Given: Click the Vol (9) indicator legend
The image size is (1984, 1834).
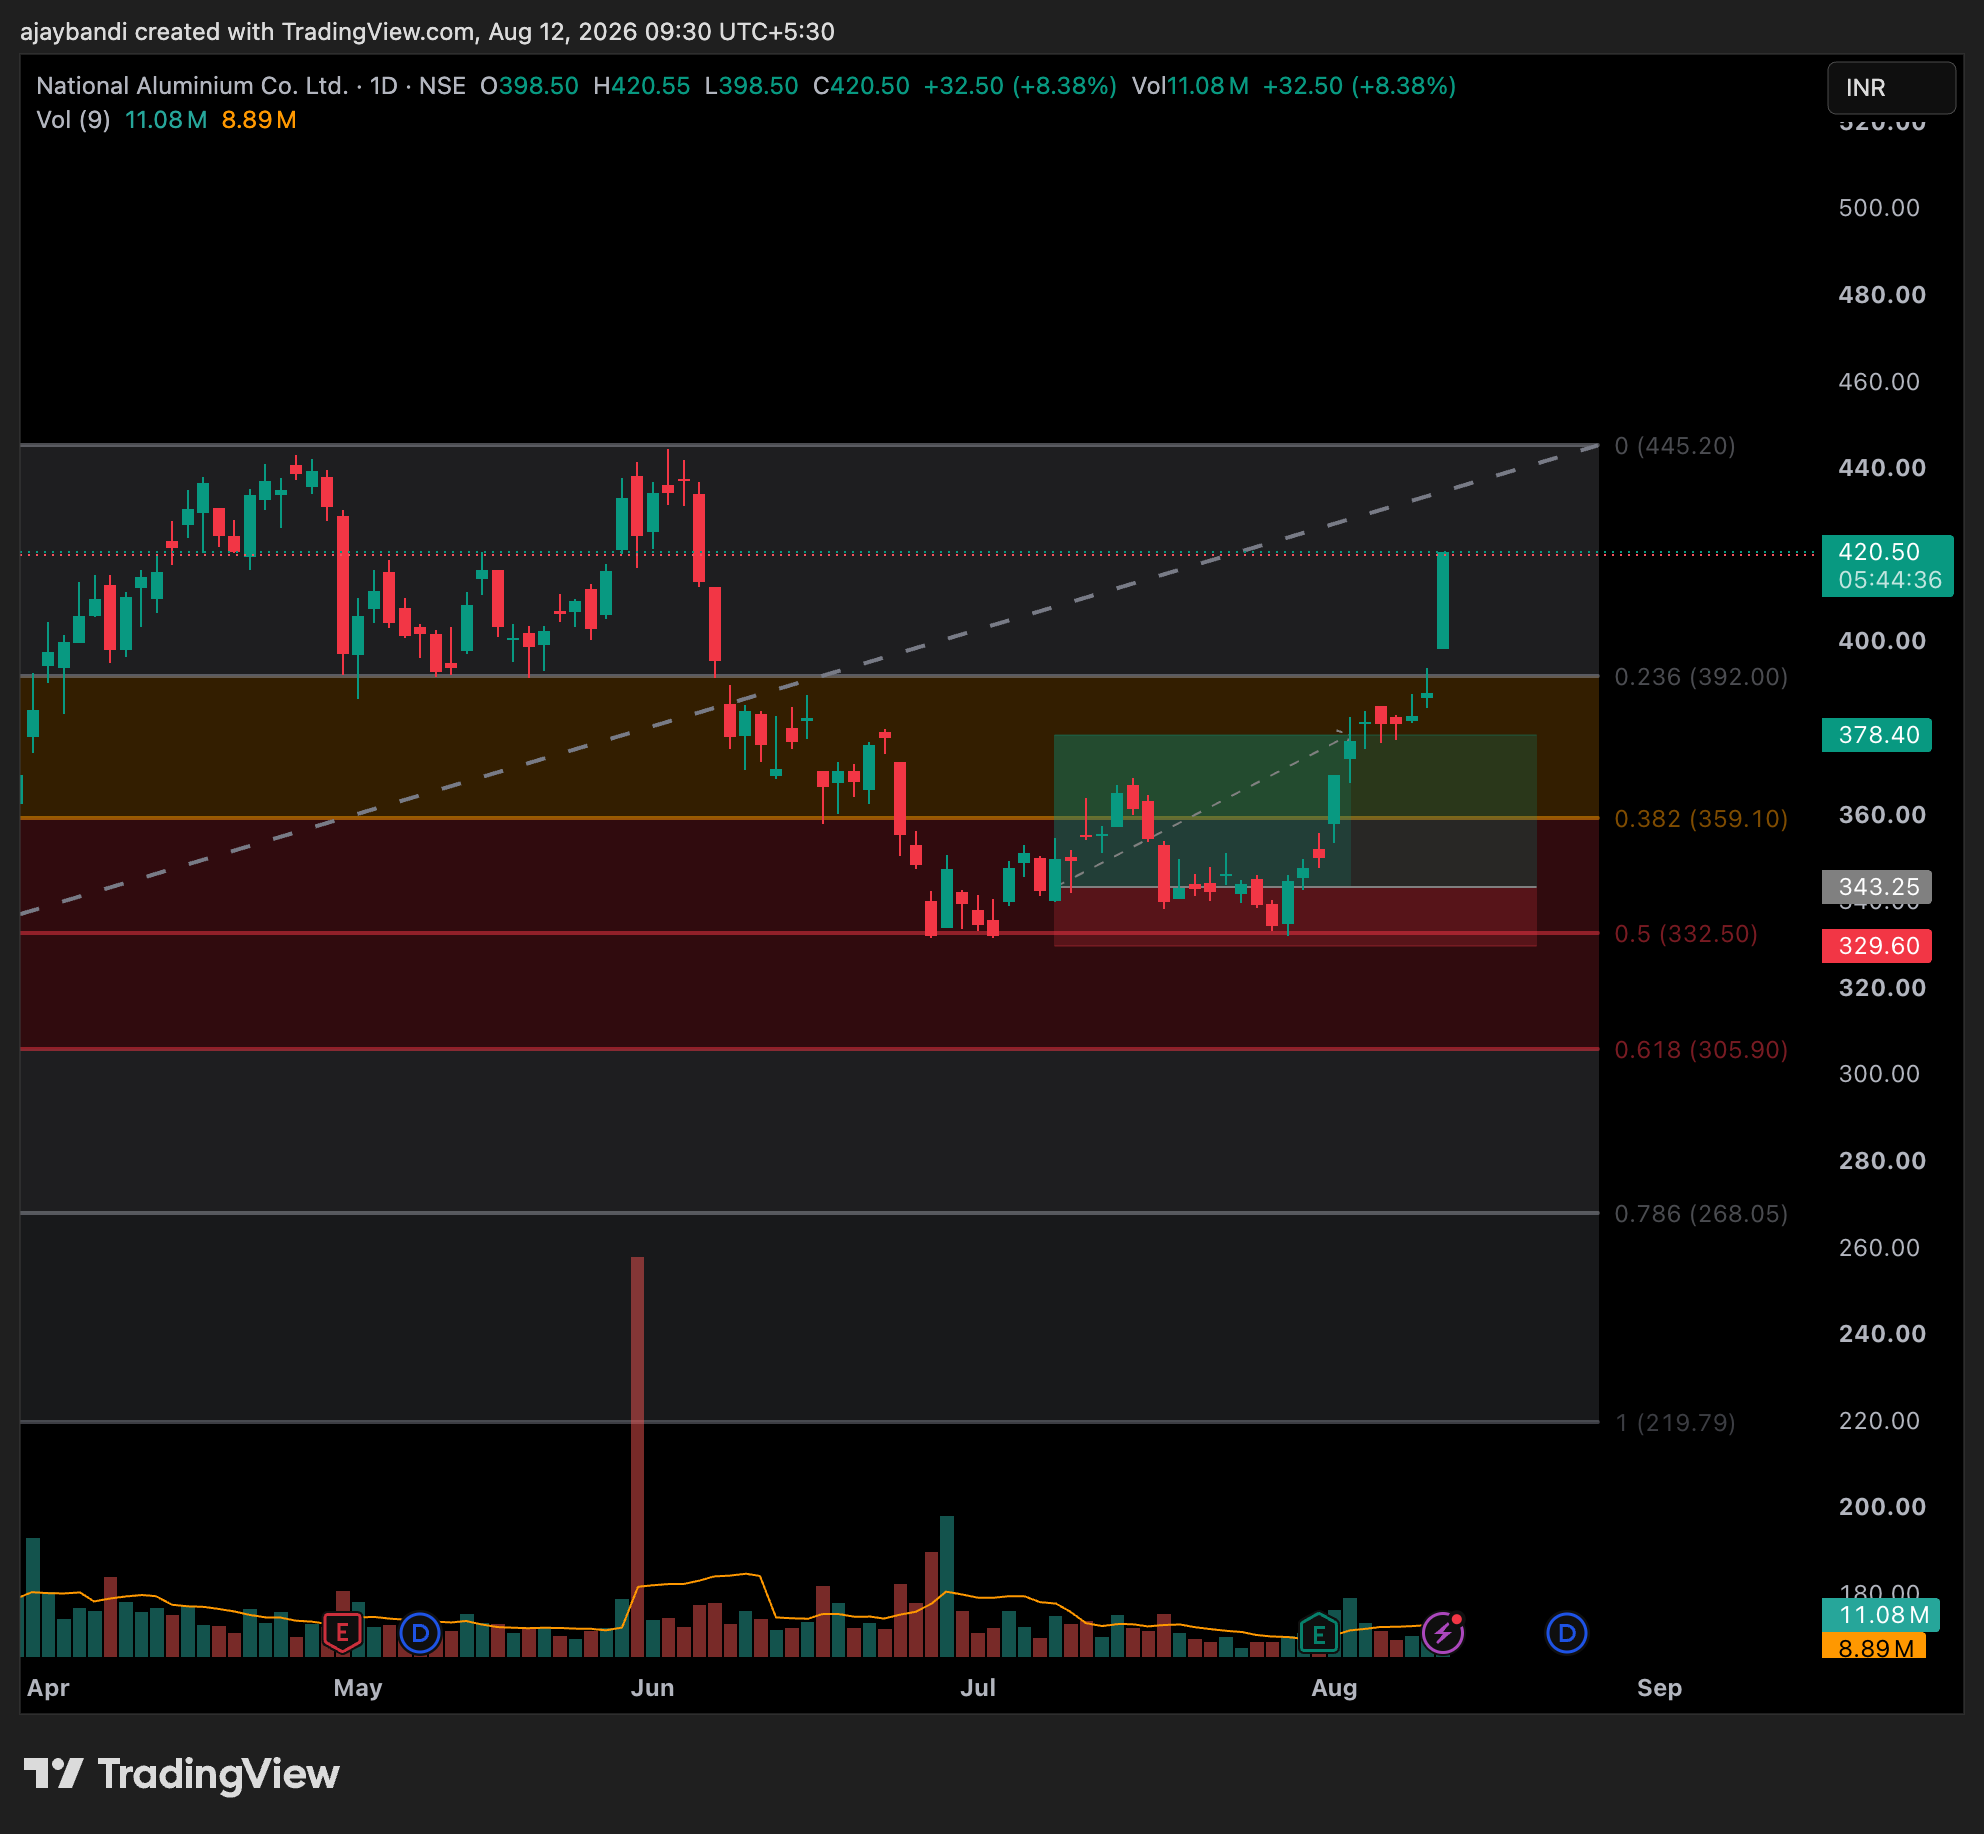Looking at the screenshot, I should 73,120.
